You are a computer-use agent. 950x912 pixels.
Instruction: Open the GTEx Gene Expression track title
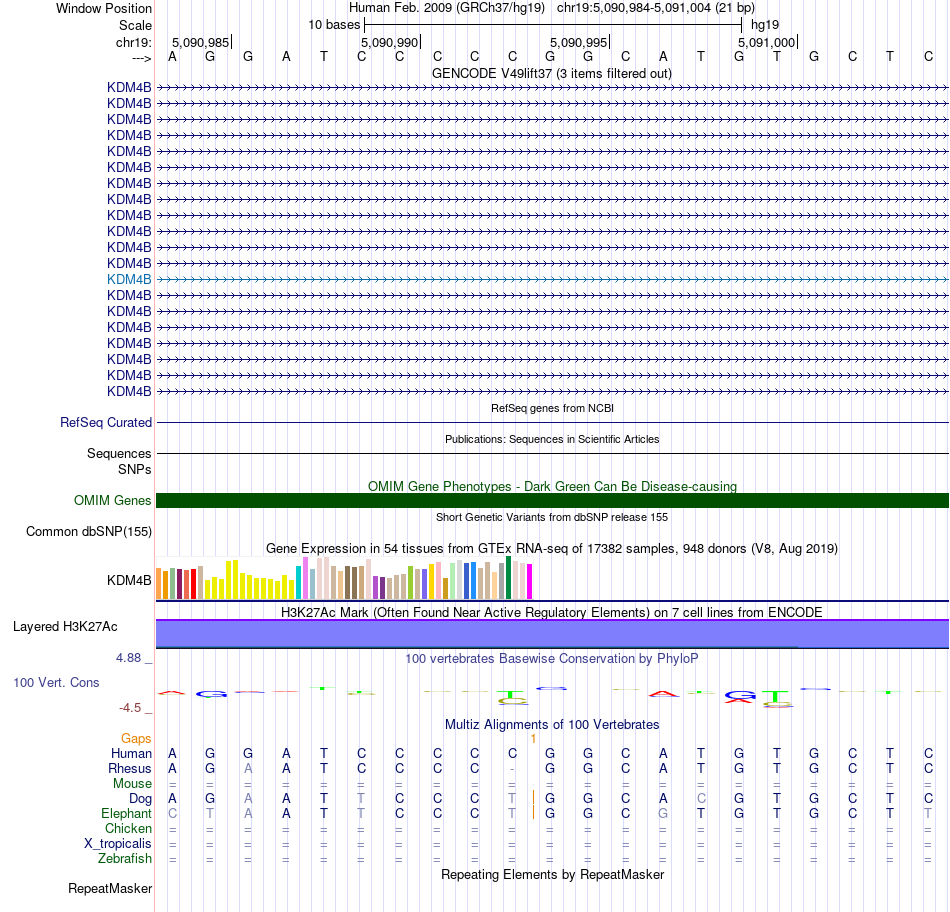tap(552, 548)
